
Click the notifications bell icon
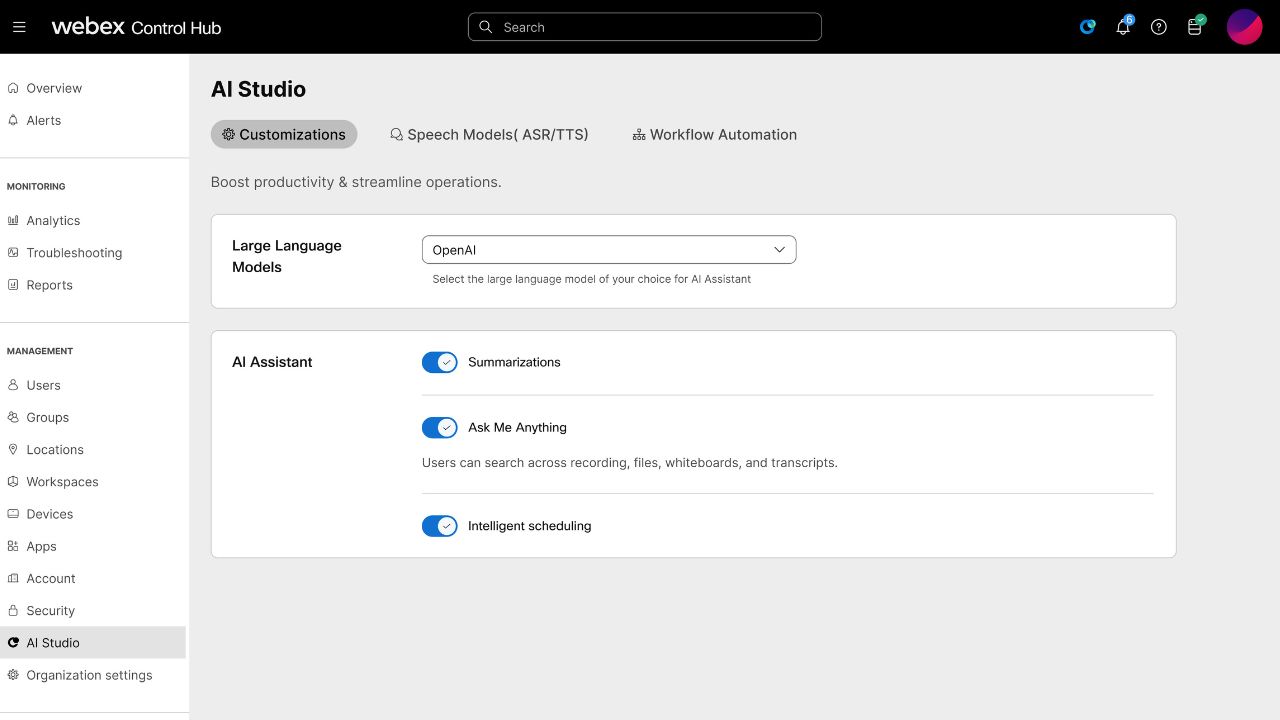click(x=1123, y=27)
